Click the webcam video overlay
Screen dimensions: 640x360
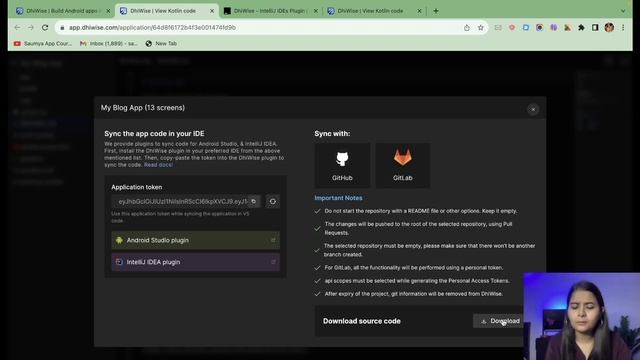[x=582, y=316]
